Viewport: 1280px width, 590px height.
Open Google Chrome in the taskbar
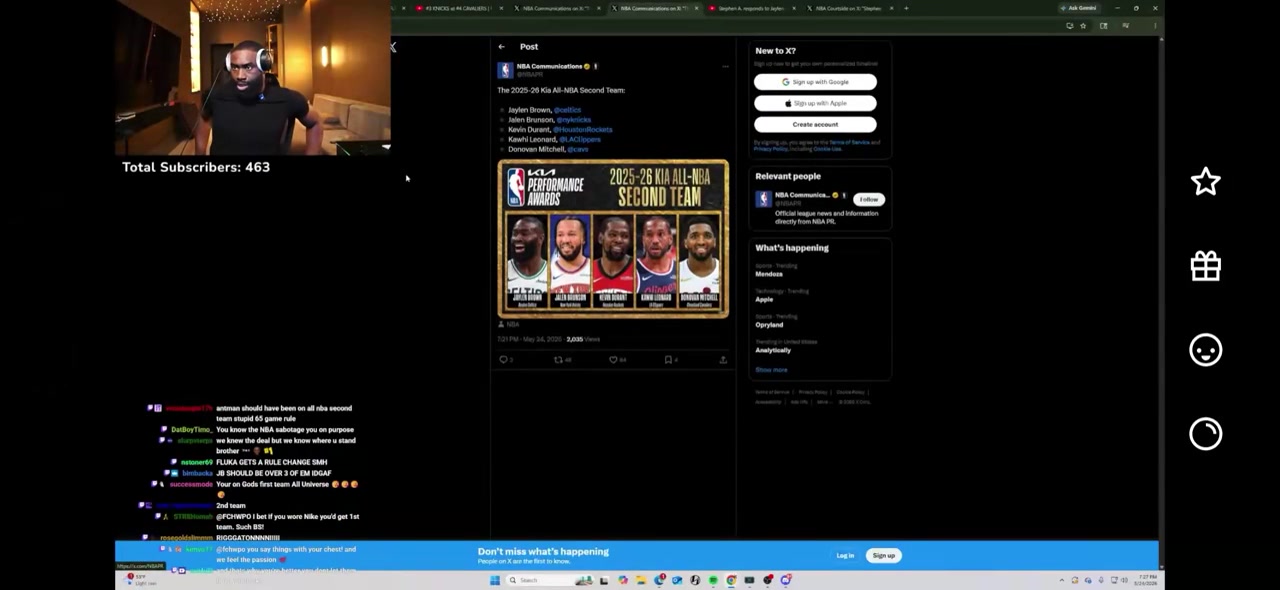pyautogui.click(x=731, y=580)
